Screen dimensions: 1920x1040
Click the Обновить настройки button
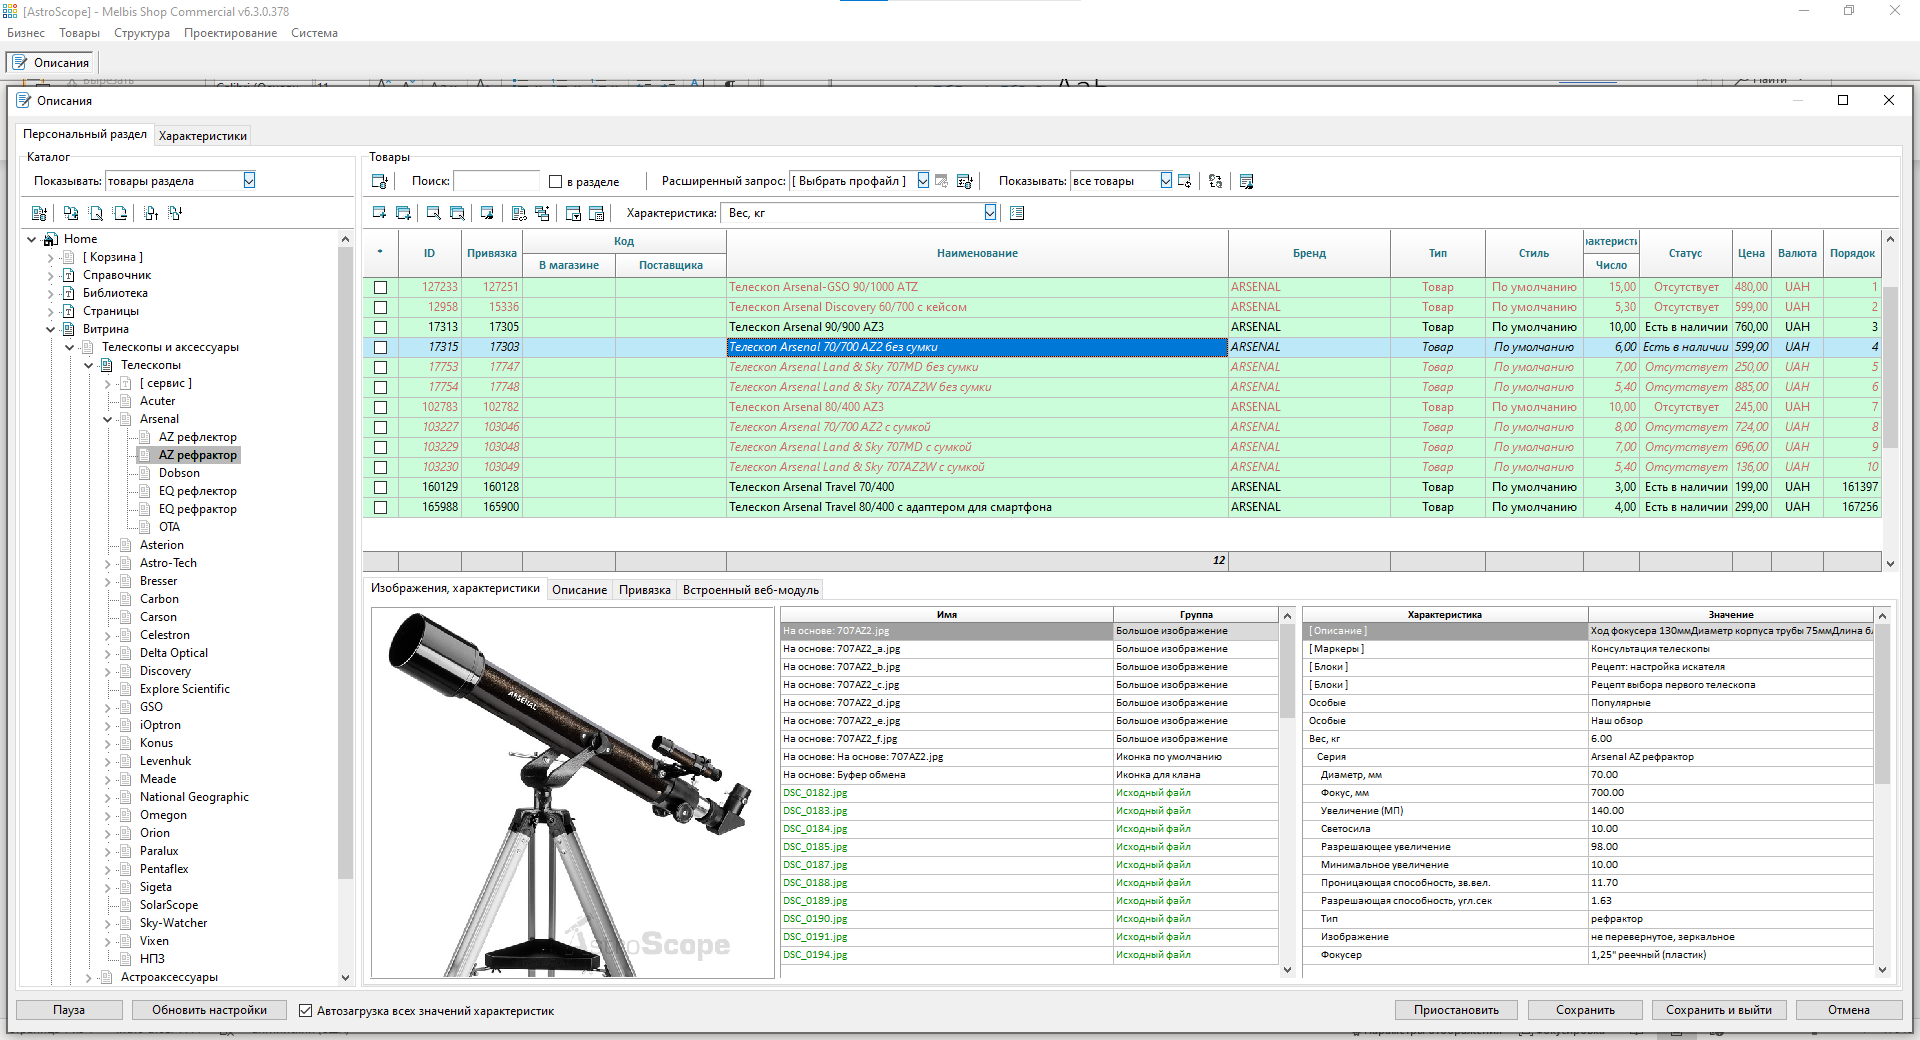(209, 1010)
